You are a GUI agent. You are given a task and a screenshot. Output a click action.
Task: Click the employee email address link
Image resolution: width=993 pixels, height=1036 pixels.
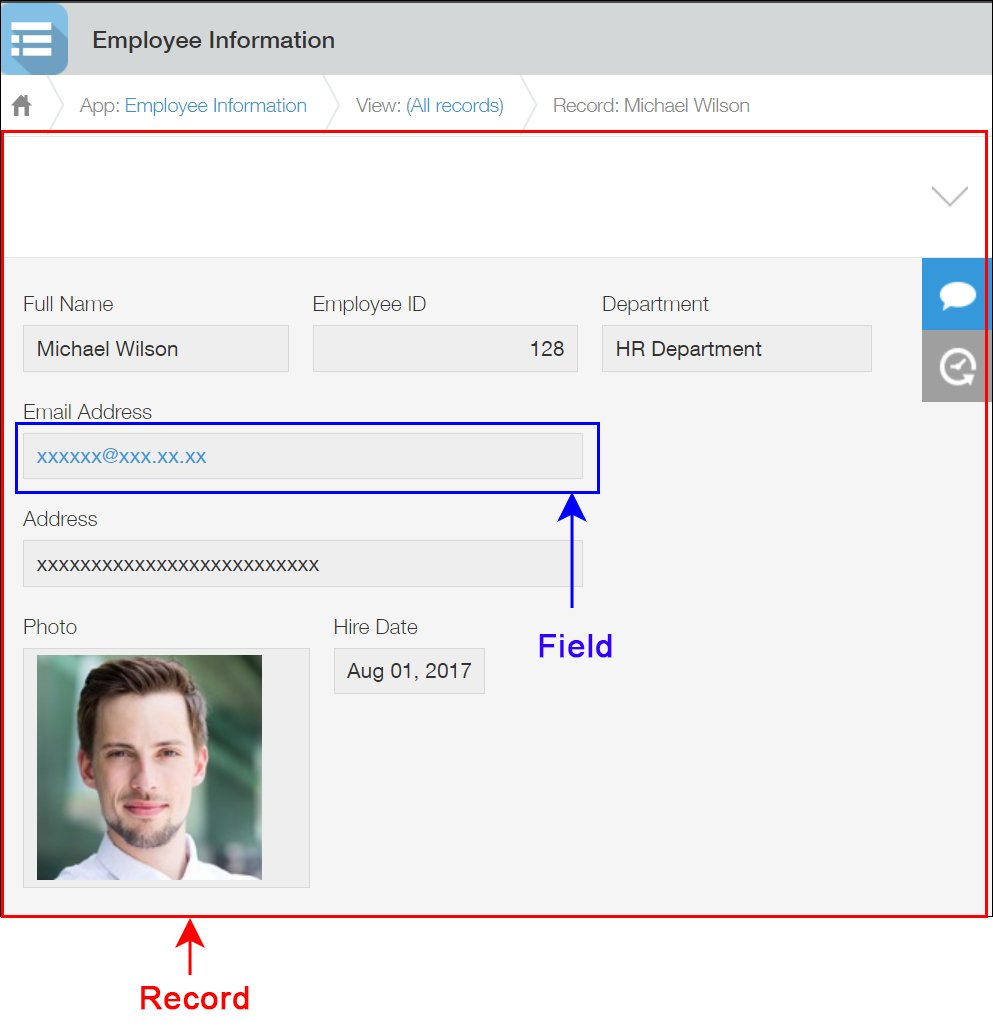(120, 456)
